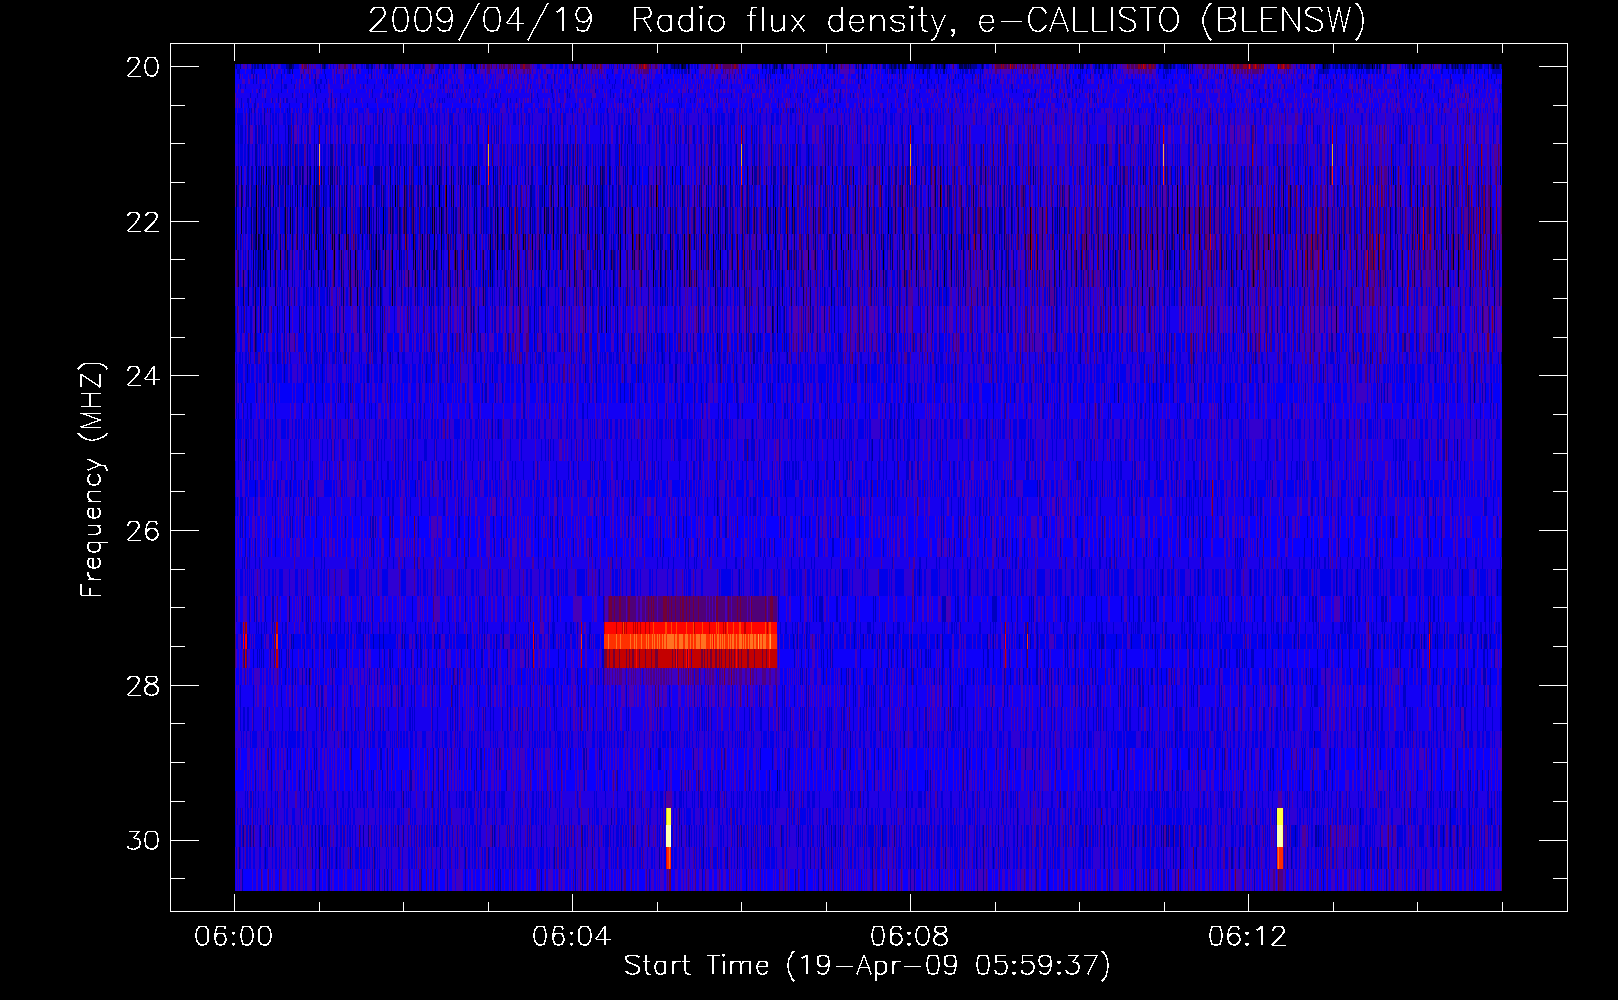Click the '24' frequency tick label

pyautogui.click(x=144, y=376)
